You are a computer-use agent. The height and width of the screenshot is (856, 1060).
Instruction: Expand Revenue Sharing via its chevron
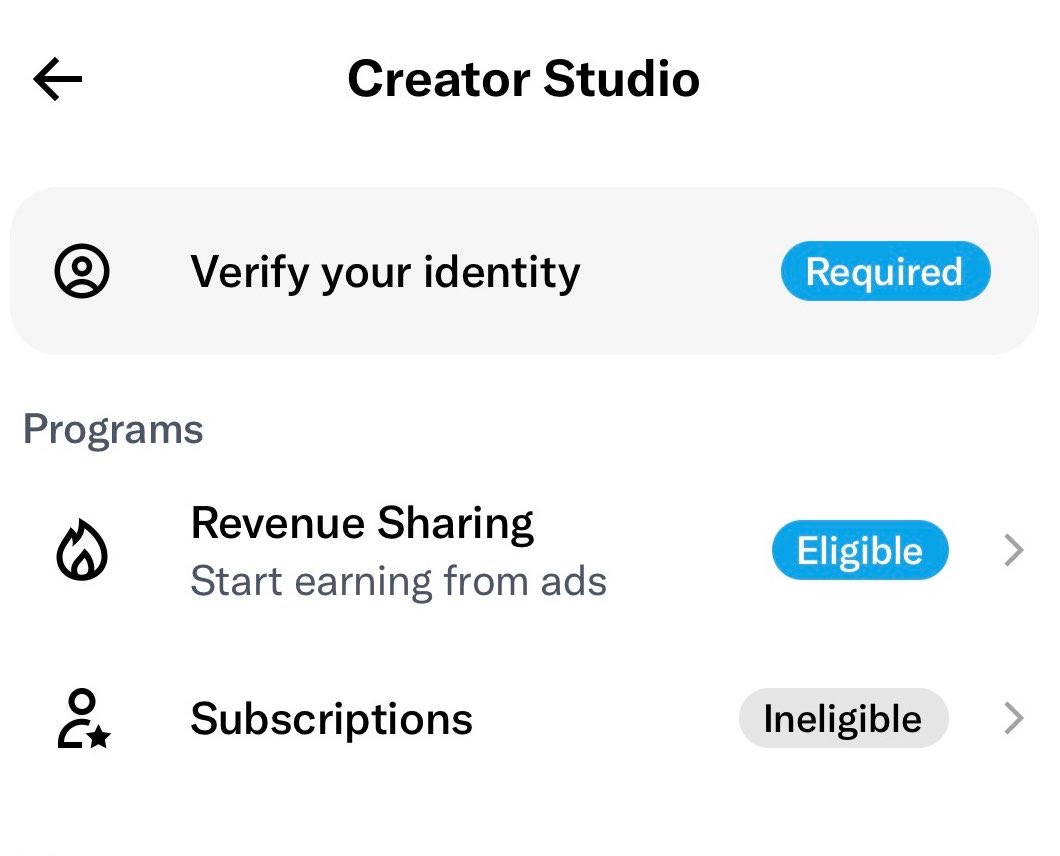point(1014,550)
